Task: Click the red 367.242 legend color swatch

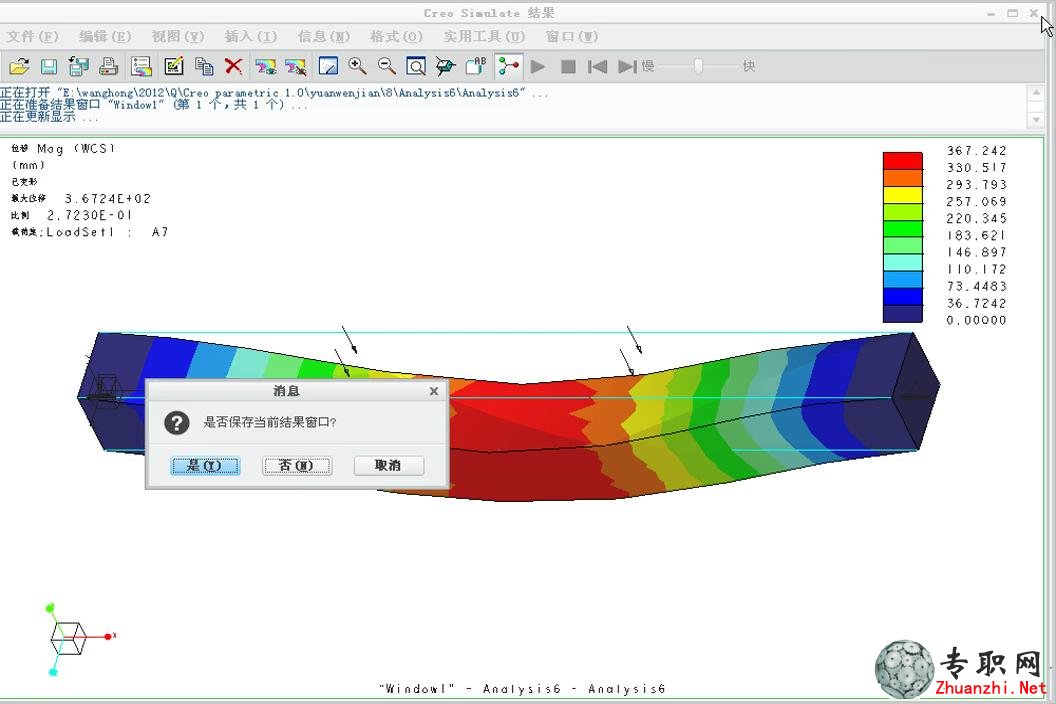Action: (902, 160)
